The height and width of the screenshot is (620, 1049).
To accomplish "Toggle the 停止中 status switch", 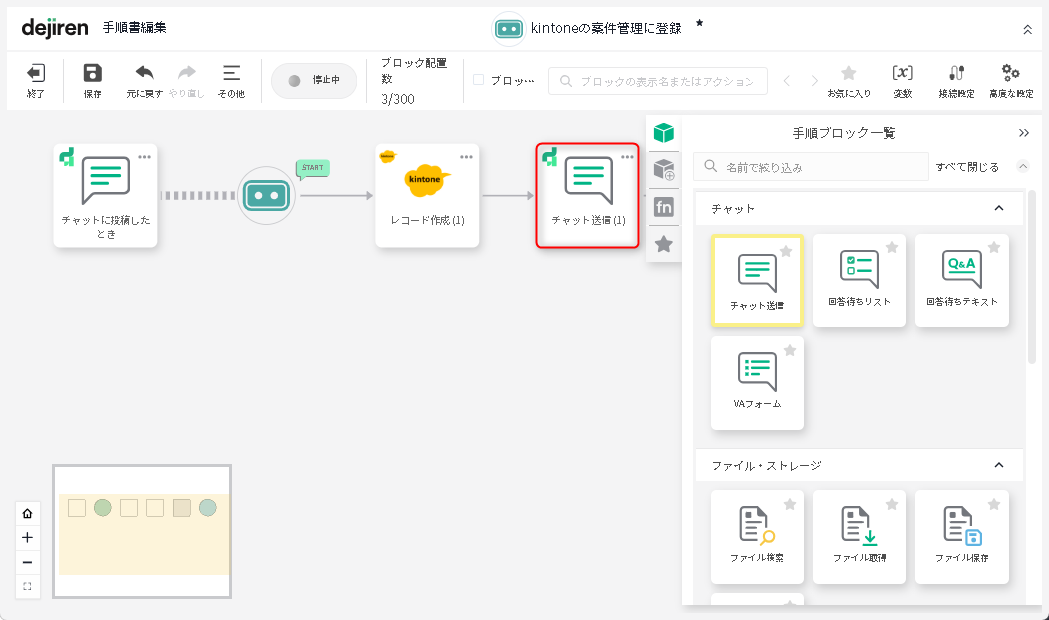I will tap(314, 80).
